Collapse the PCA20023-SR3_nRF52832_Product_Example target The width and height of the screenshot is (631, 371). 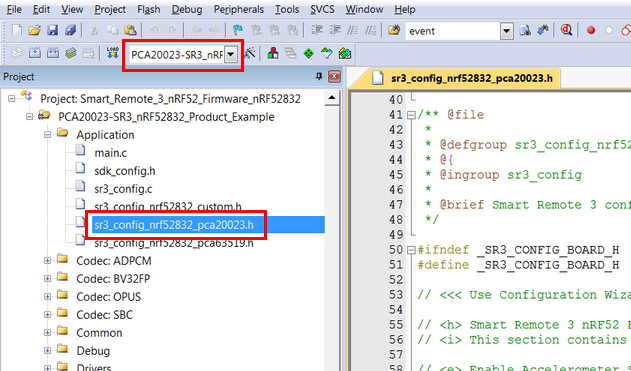click(x=29, y=117)
